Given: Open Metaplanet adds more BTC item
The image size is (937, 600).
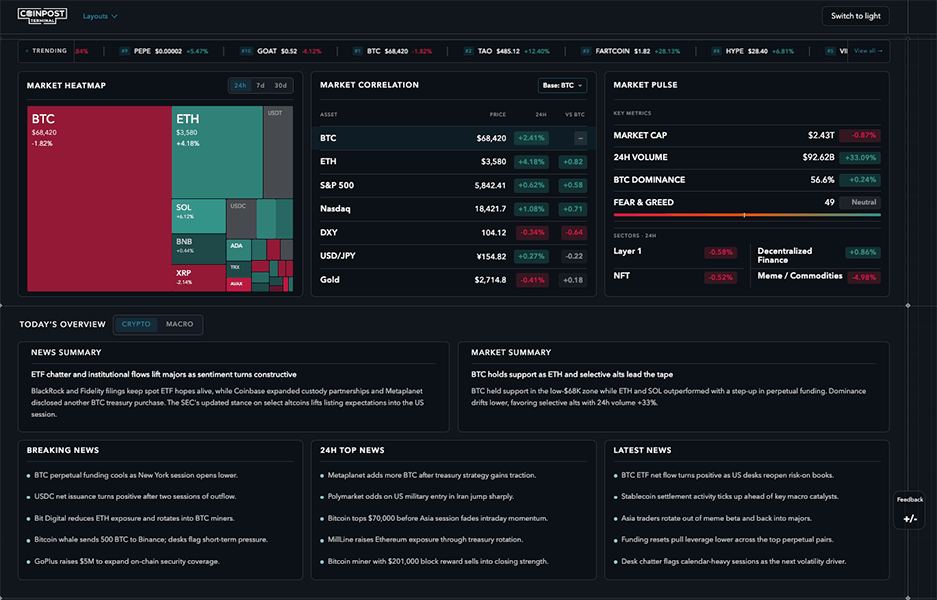Looking at the screenshot, I should [431, 475].
